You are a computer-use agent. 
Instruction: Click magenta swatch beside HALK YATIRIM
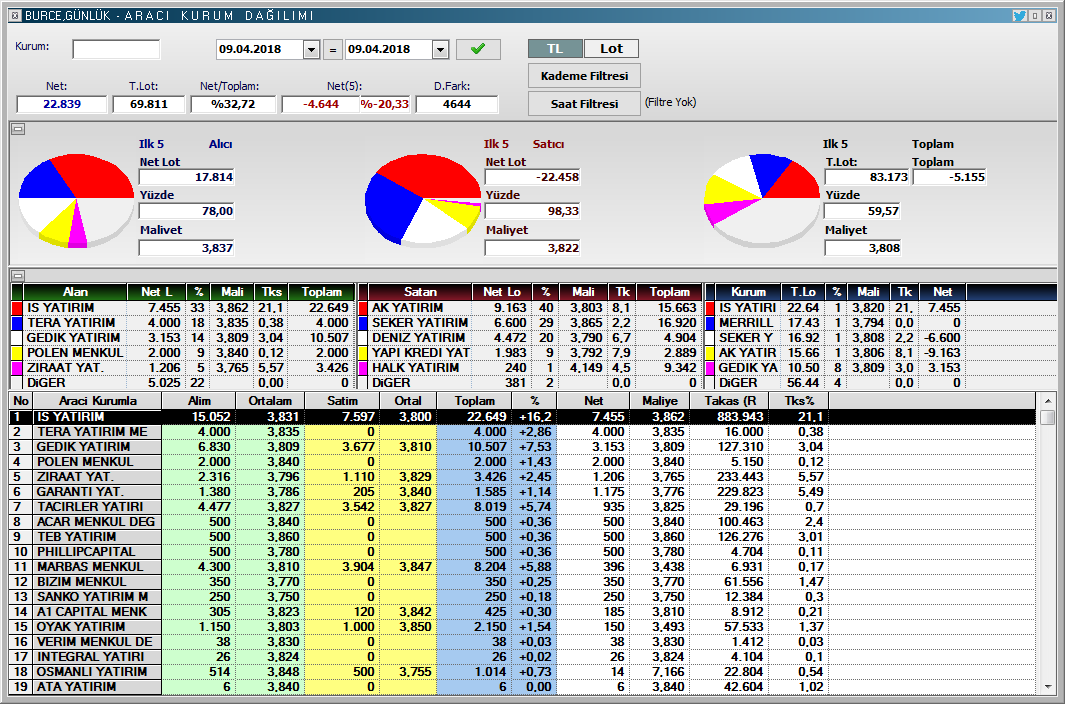(x=363, y=368)
